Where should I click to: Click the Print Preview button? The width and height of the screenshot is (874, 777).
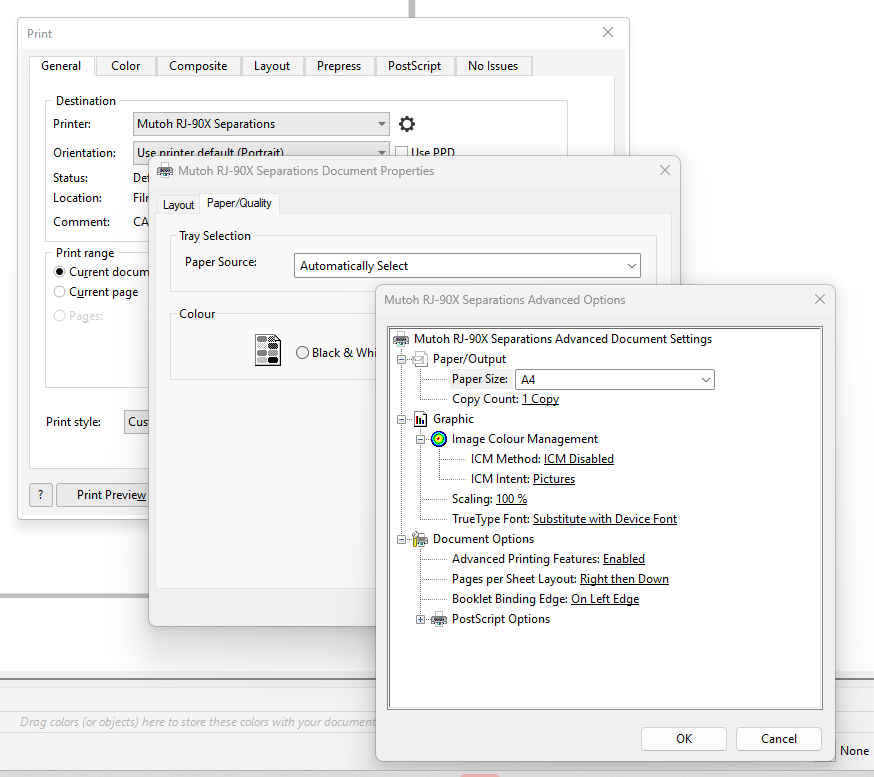(x=103, y=495)
